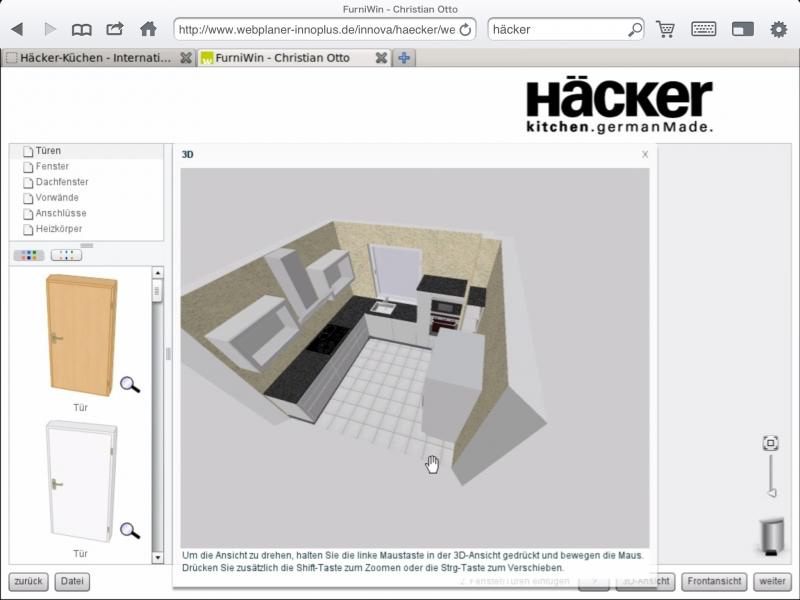Click the weiter button

click(x=772, y=581)
